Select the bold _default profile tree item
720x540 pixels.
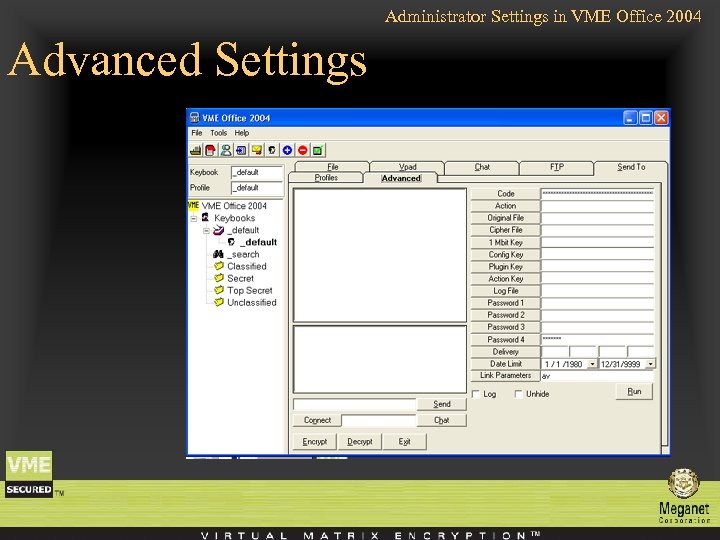(x=258, y=242)
